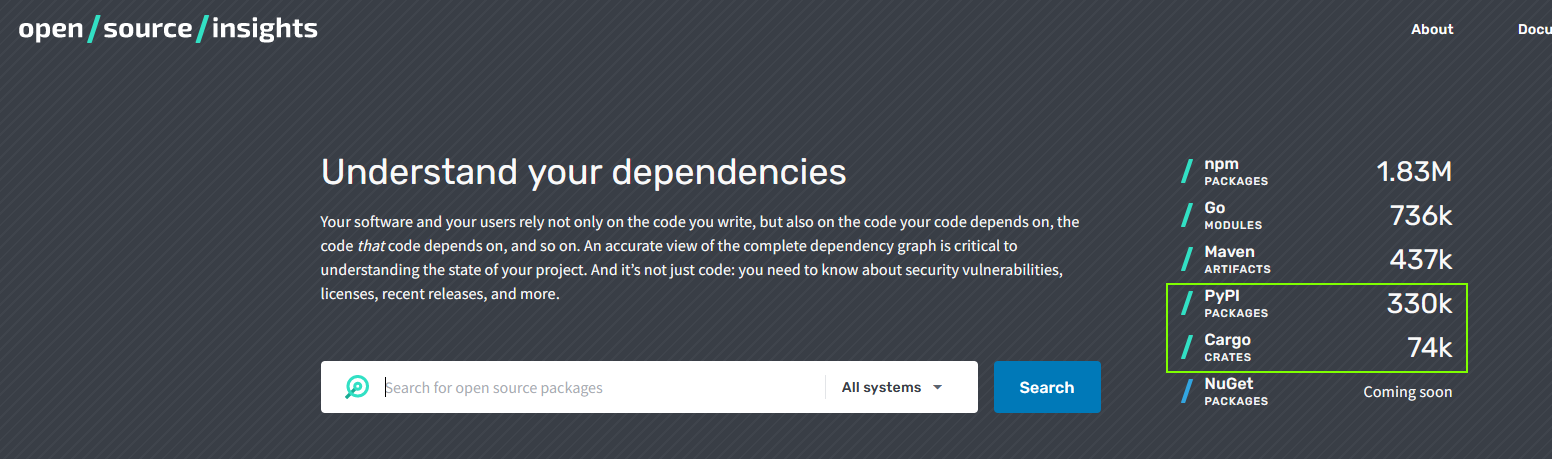Viewport: 1552px width, 459px height.
Task: Click the 437k Maven count
Action: click(x=1421, y=260)
